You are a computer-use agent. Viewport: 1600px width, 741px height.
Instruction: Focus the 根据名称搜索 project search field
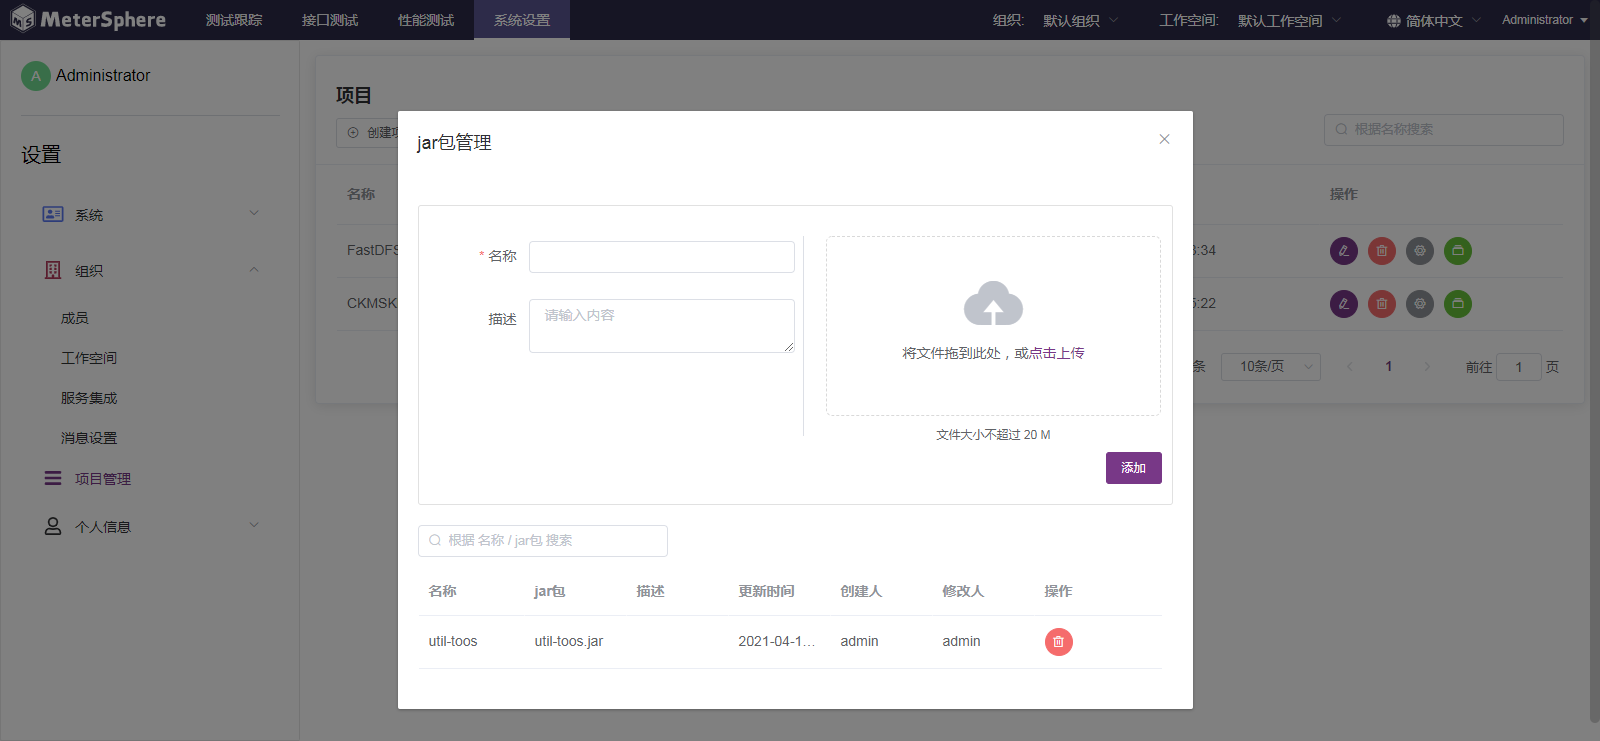pyautogui.click(x=1444, y=130)
